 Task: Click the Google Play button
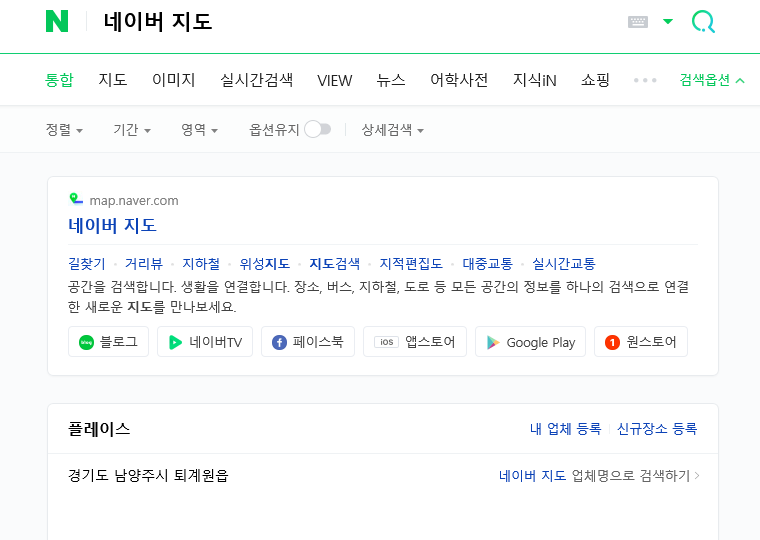530,342
